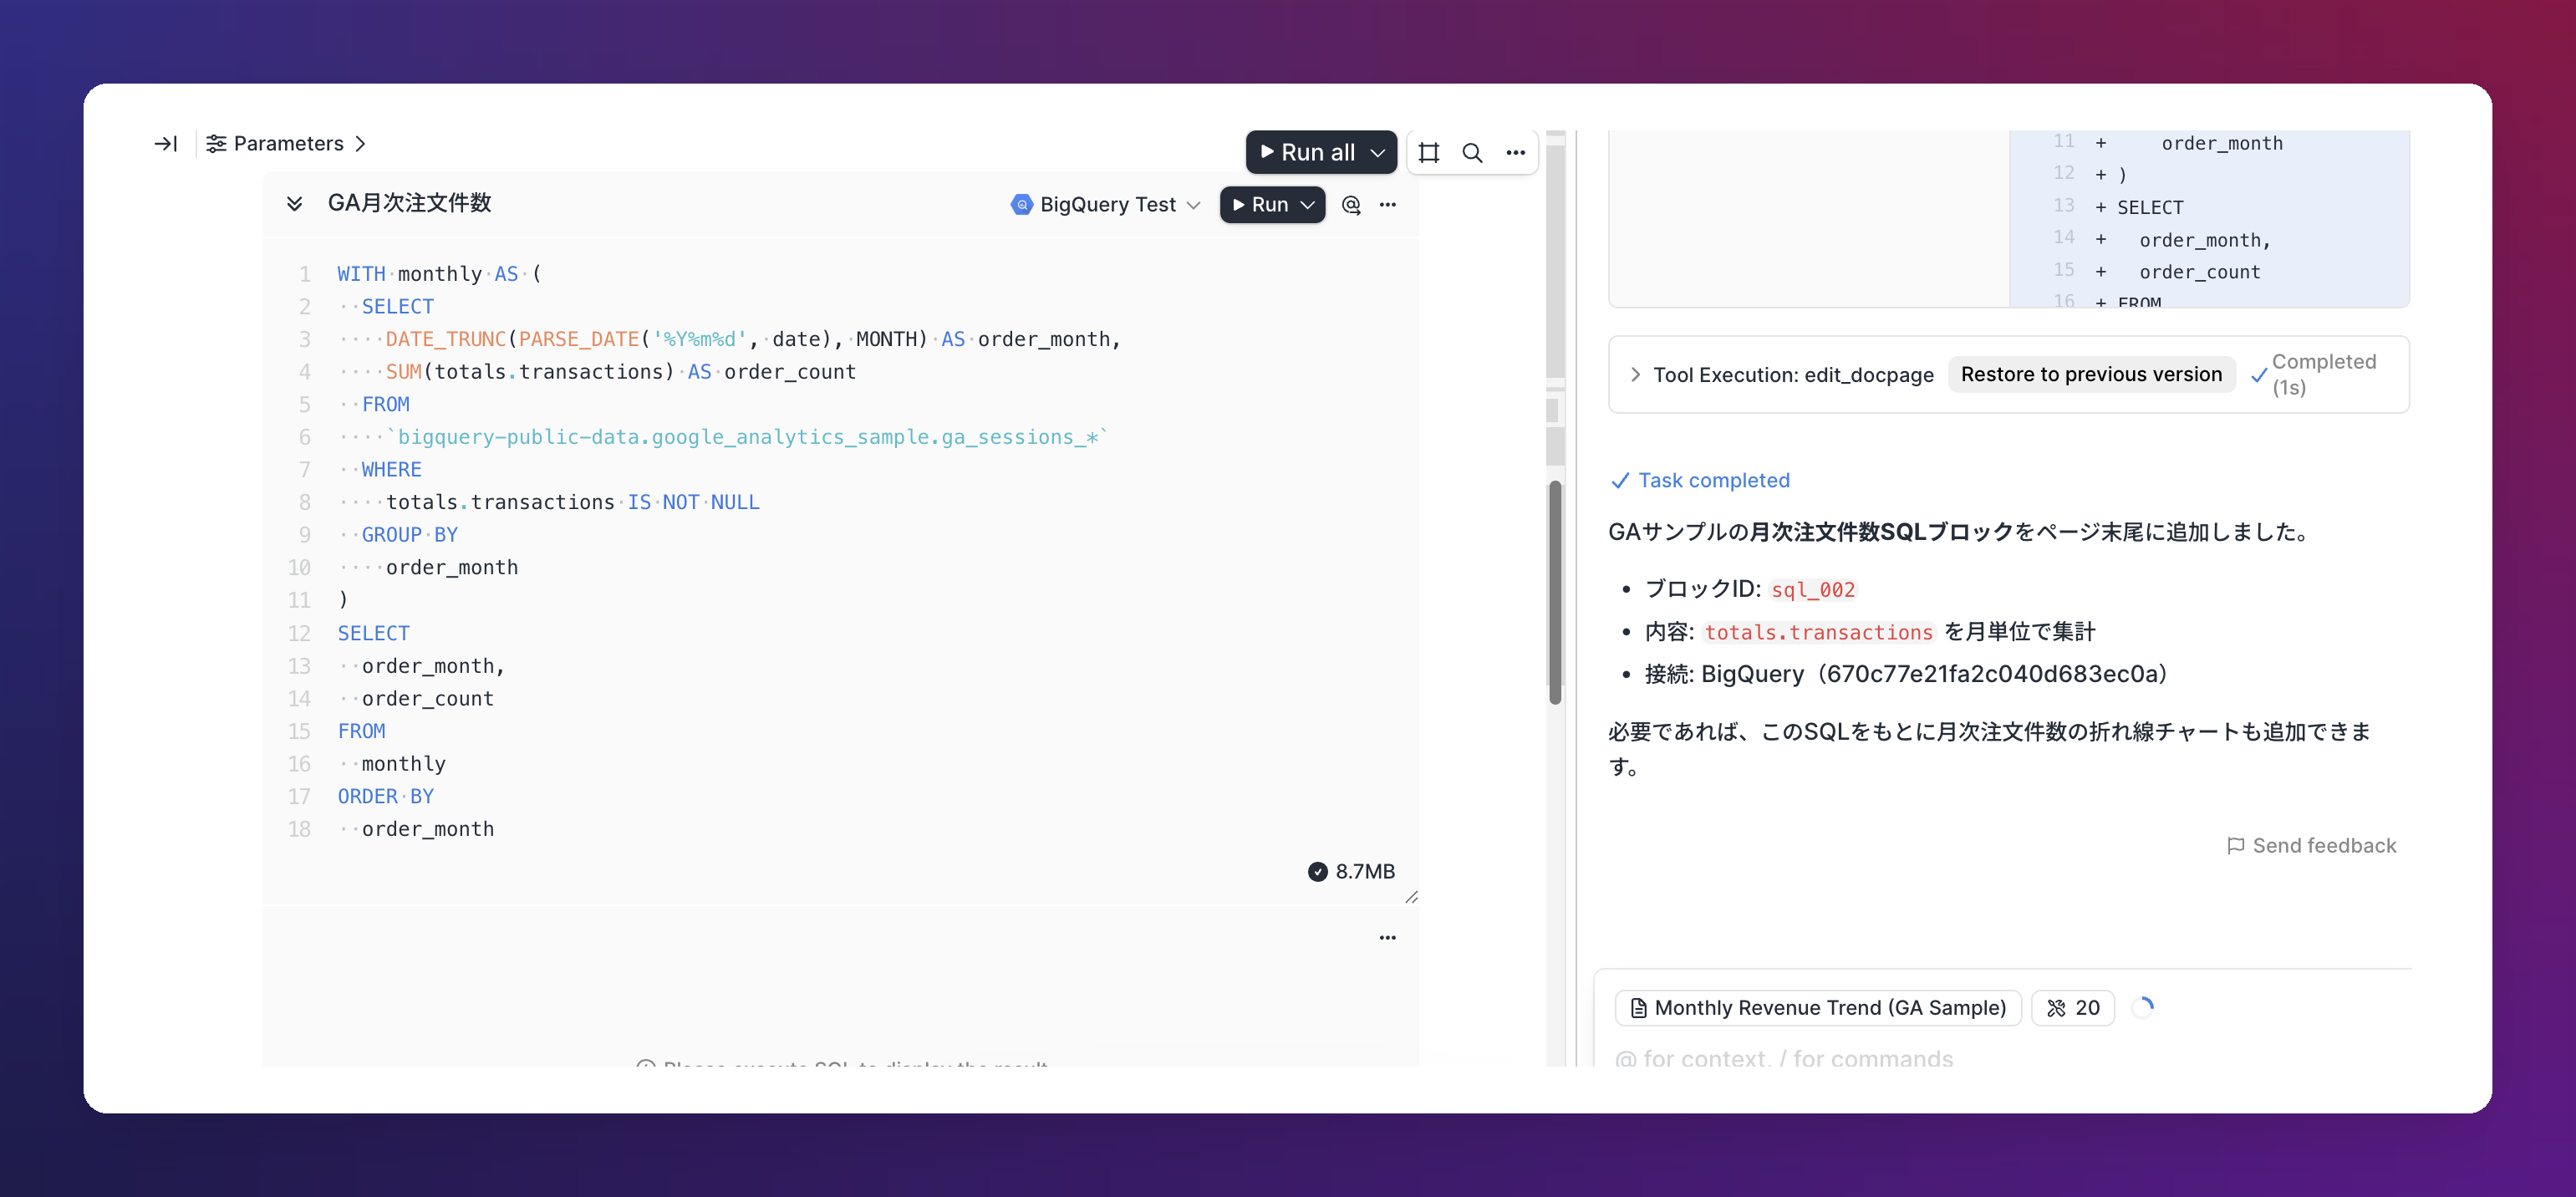Click the DATE_TRUNC function on line 3
Screen dimensions: 2576x1197
click(x=446, y=339)
